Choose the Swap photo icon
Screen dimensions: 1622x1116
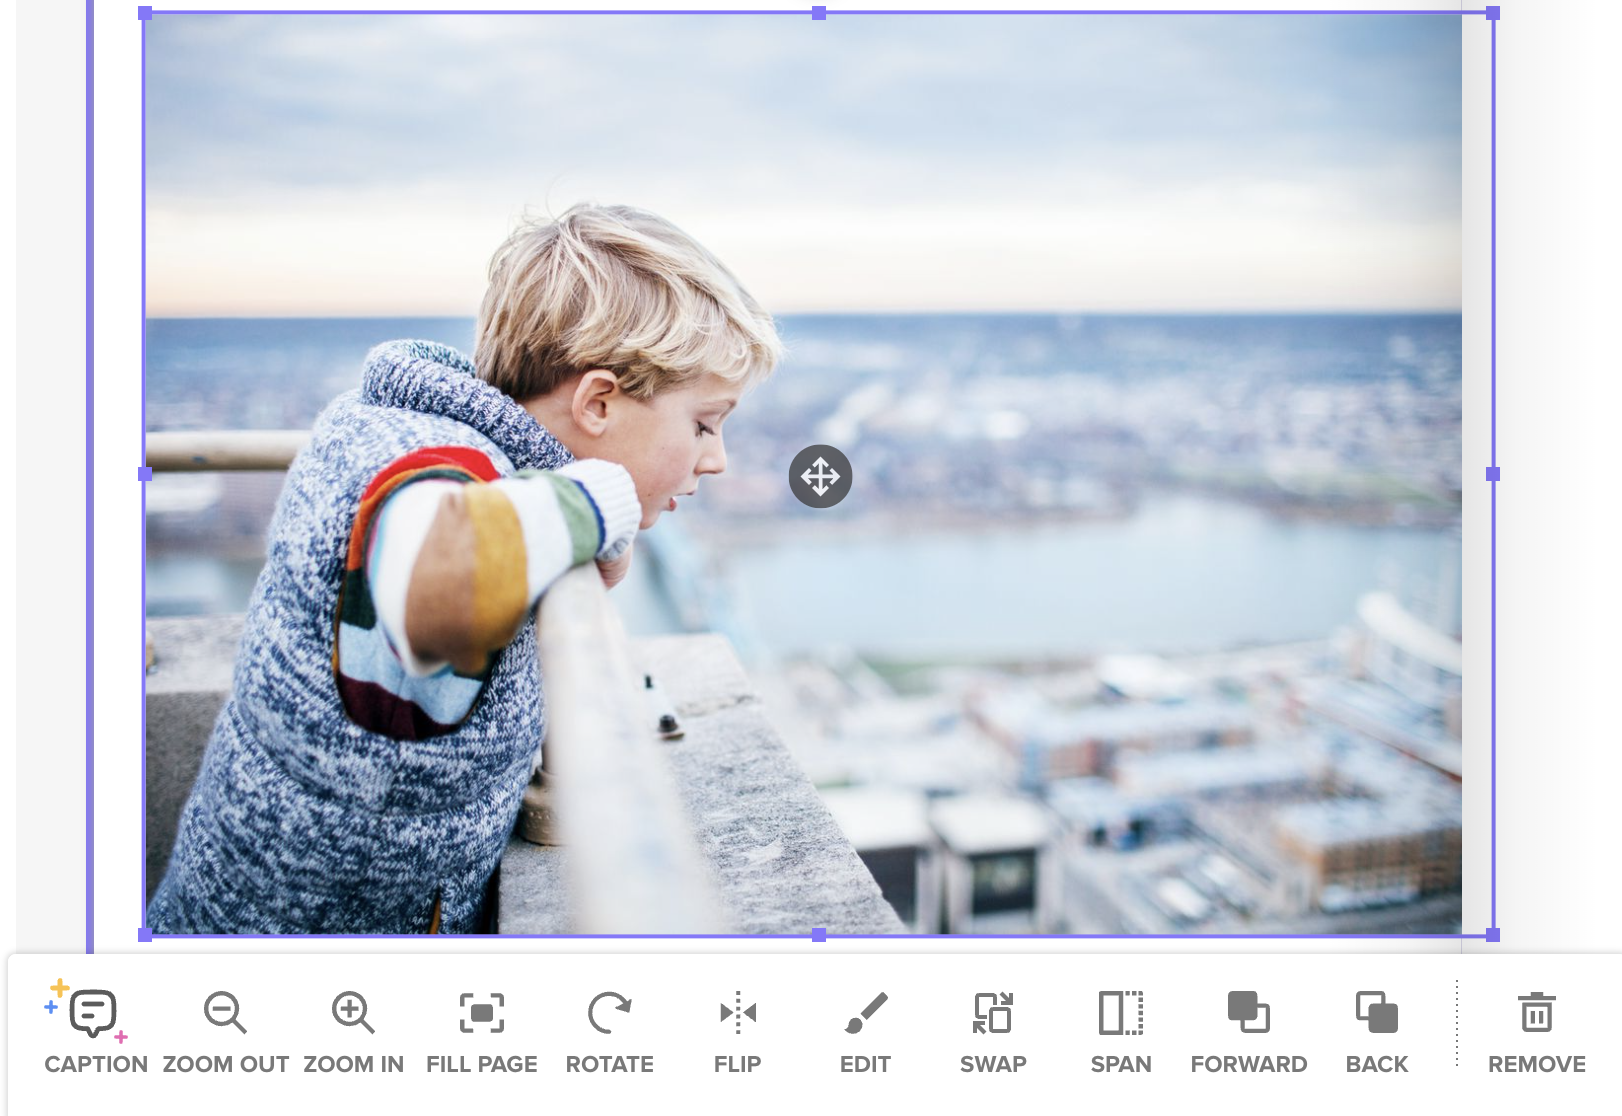click(x=993, y=1012)
